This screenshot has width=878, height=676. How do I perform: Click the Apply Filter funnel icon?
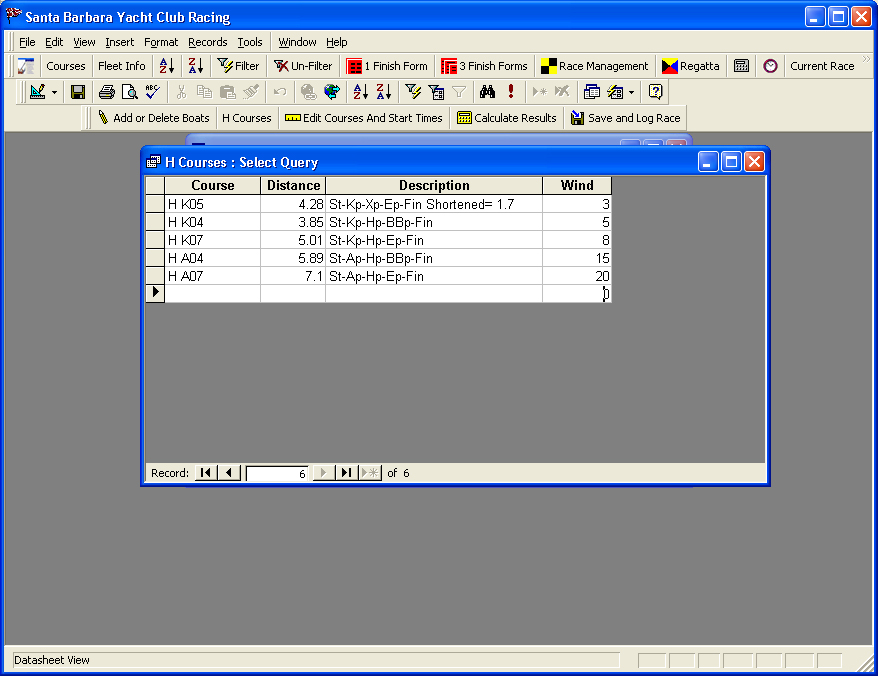(459, 92)
